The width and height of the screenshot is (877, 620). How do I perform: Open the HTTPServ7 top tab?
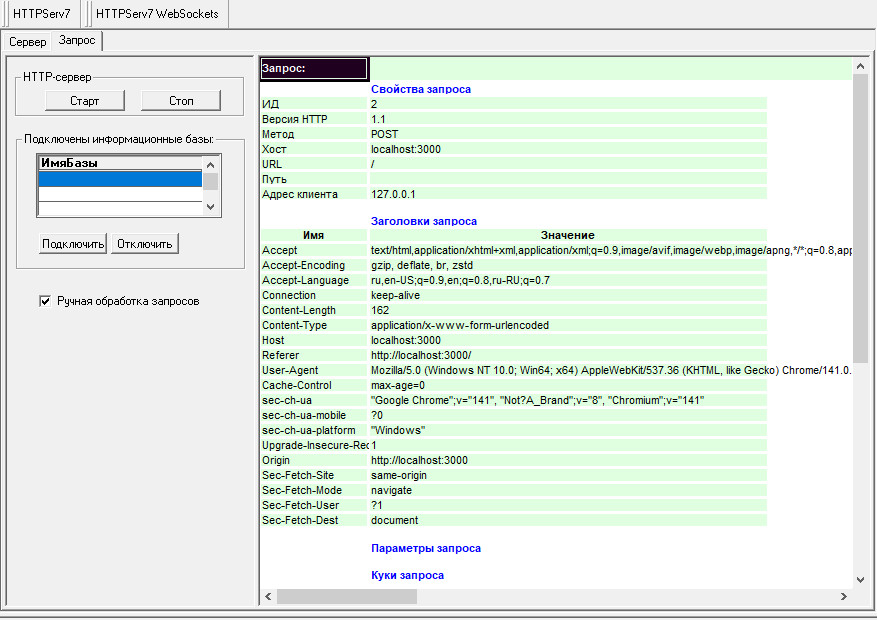[x=41, y=14]
